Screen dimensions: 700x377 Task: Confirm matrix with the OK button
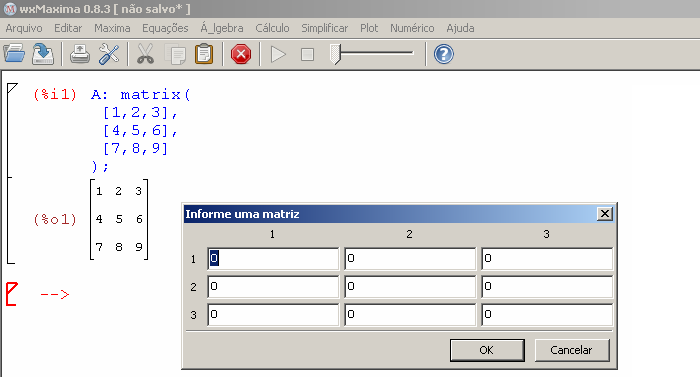coord(487,350)
